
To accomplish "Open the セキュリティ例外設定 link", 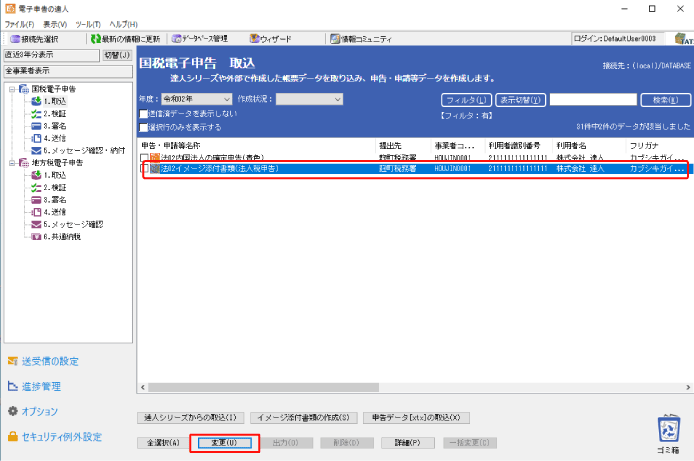I will tap(62, 437).
